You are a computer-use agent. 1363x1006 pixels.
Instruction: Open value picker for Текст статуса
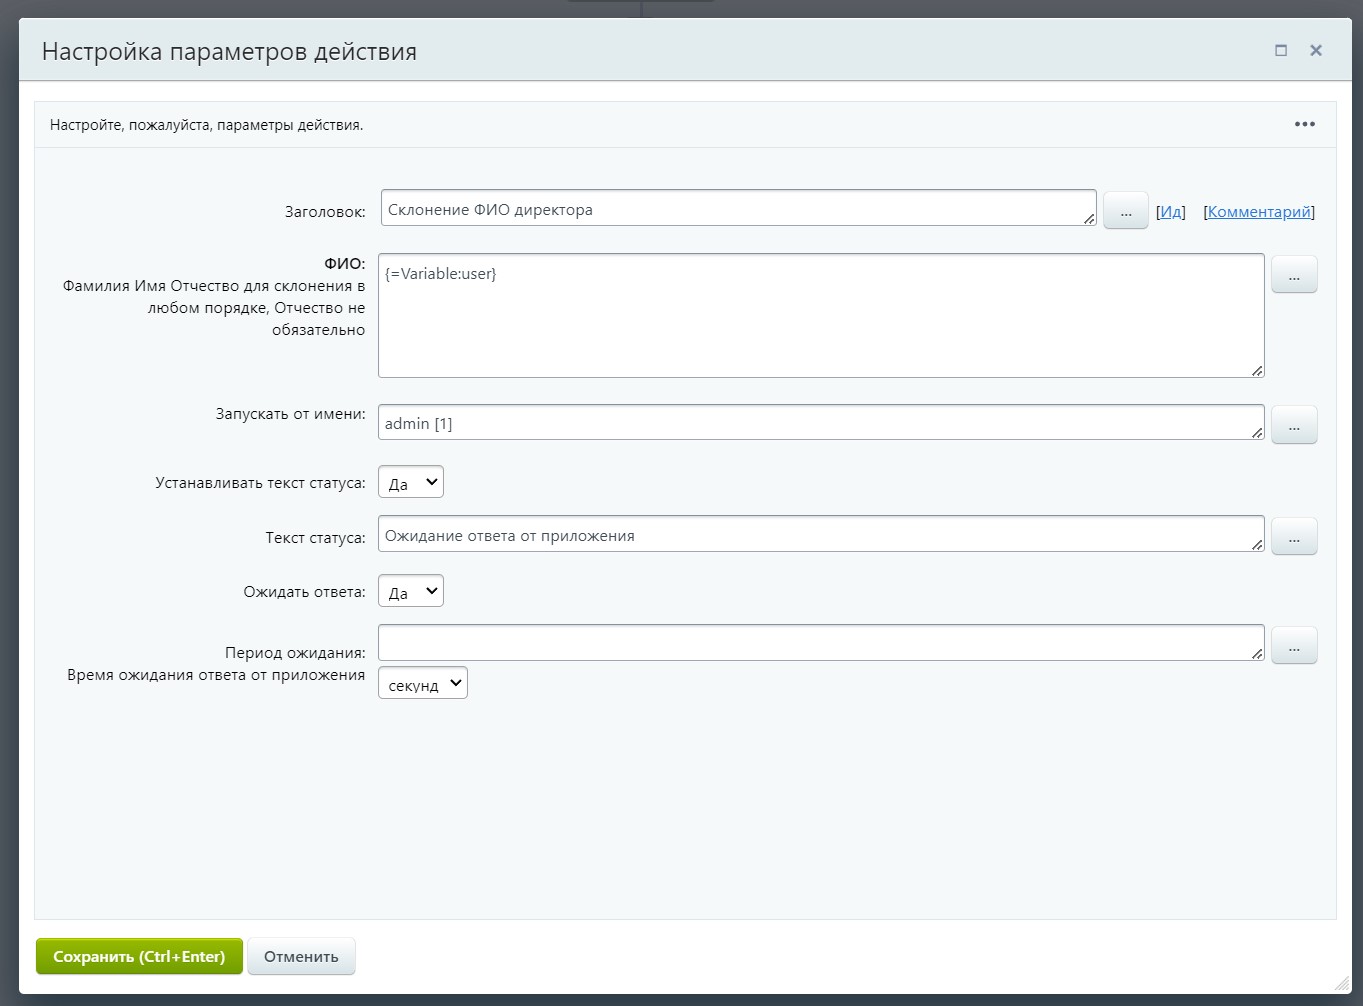[x=1293, y=537]
